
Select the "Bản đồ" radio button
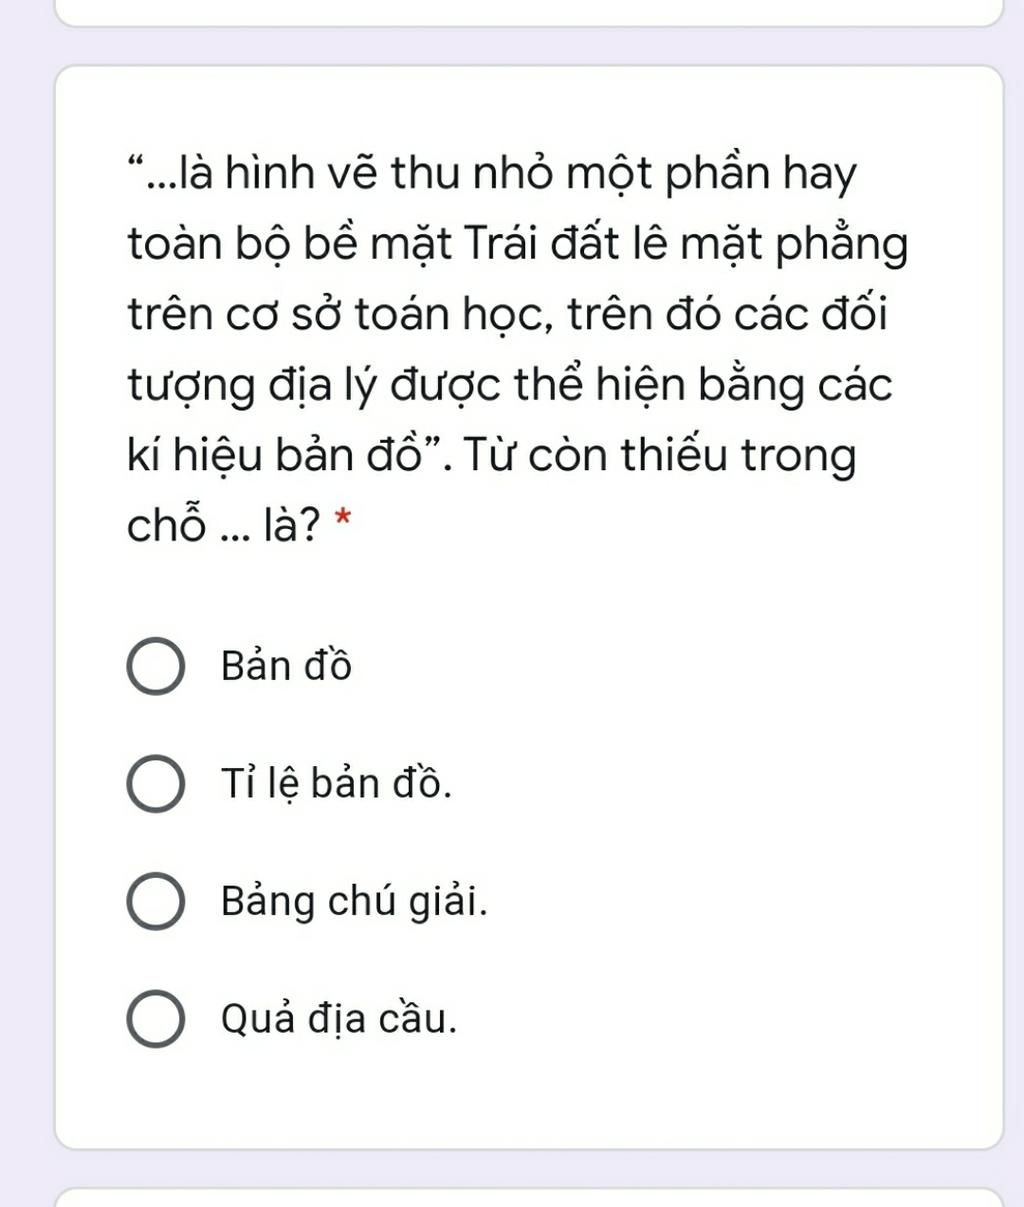tap(155, 668)
